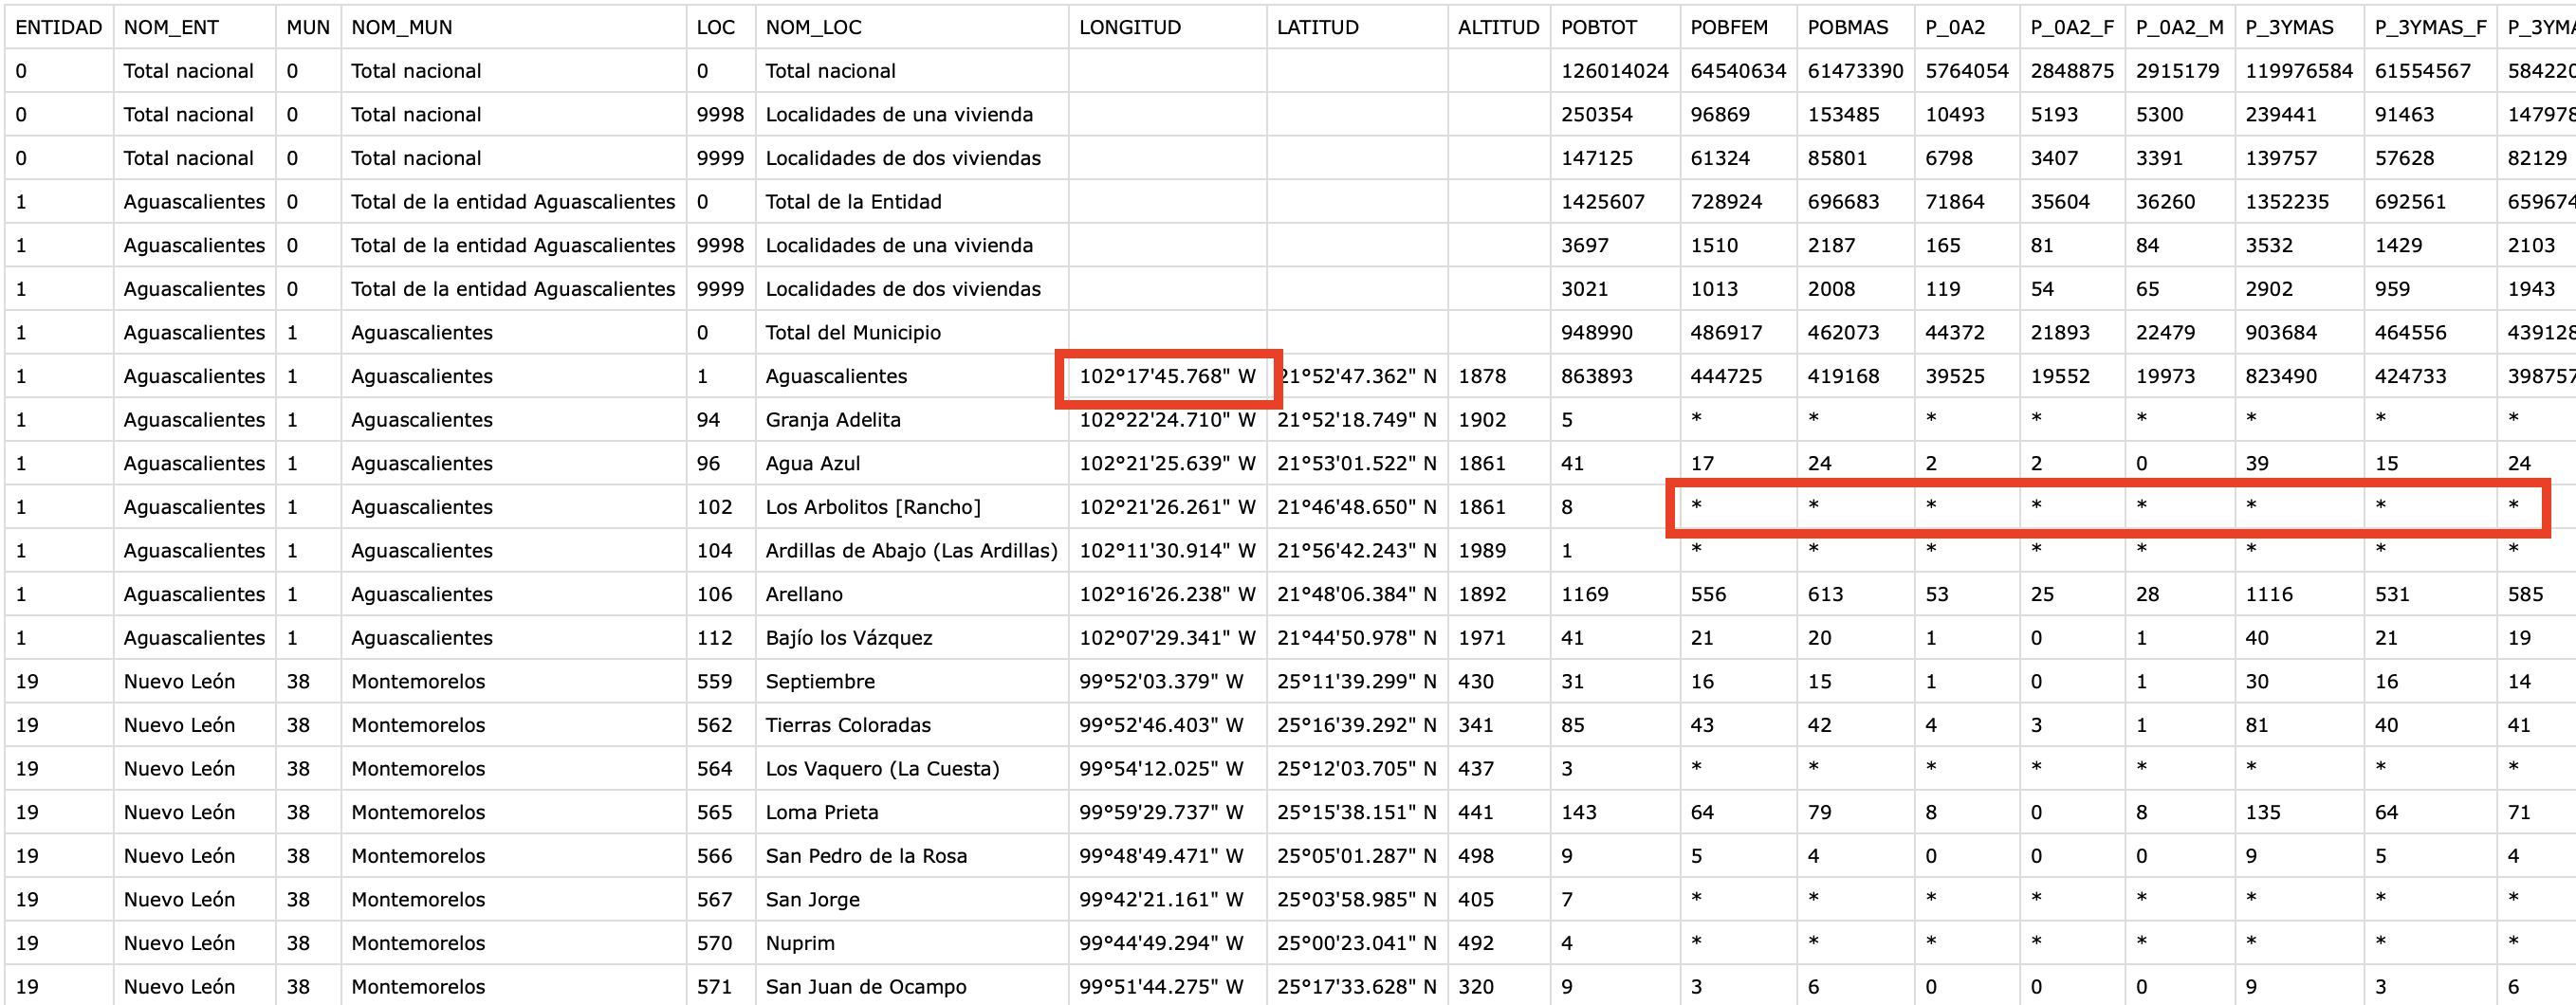Image resolution: width=2576 pixels, height=1005 pixels.
Task: Click the Bajío los Vázquez locality cell
Action: click(x=848, y=638)
